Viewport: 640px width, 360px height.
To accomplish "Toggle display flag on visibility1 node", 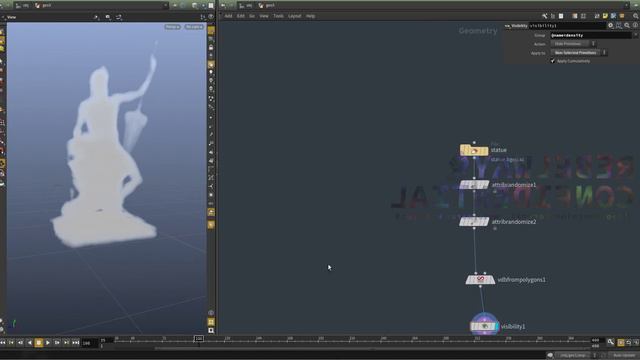I will [x=496, y=327].
